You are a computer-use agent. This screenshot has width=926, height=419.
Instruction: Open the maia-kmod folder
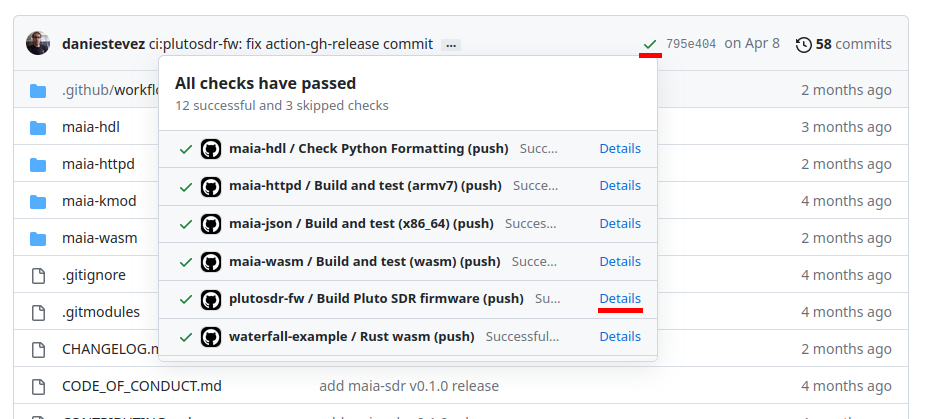click(x=99, y=201)
